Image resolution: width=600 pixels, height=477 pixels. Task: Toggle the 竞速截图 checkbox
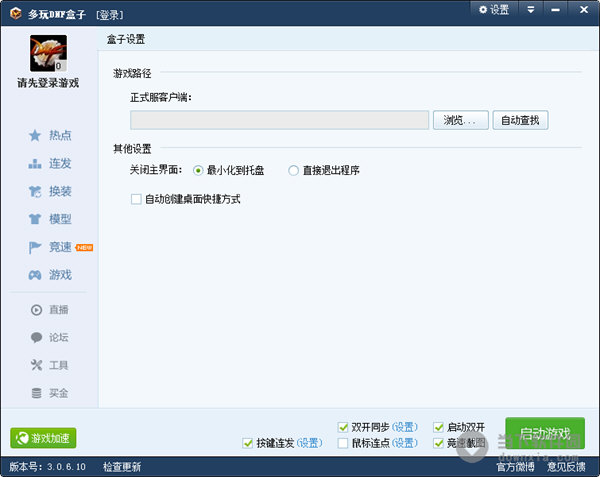point(439,443)
